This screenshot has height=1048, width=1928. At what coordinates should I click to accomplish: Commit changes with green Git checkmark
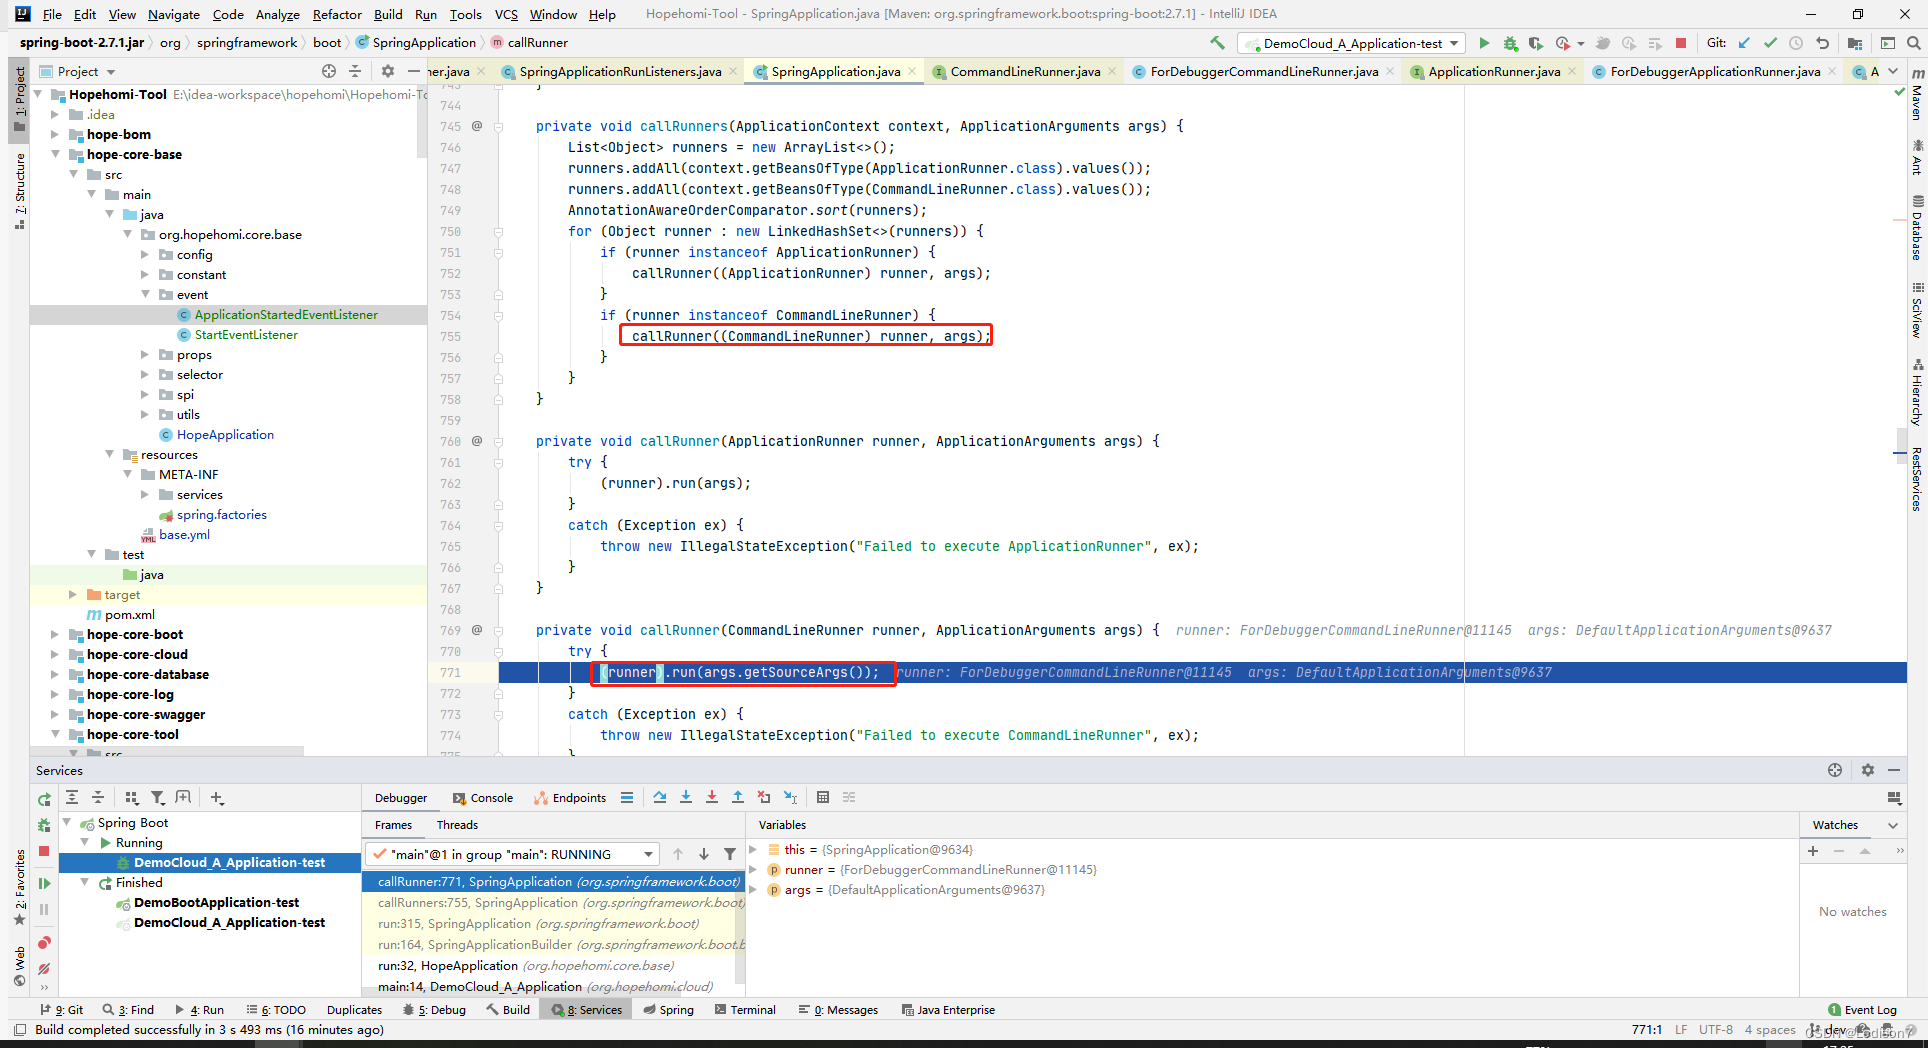[1770, 43]
